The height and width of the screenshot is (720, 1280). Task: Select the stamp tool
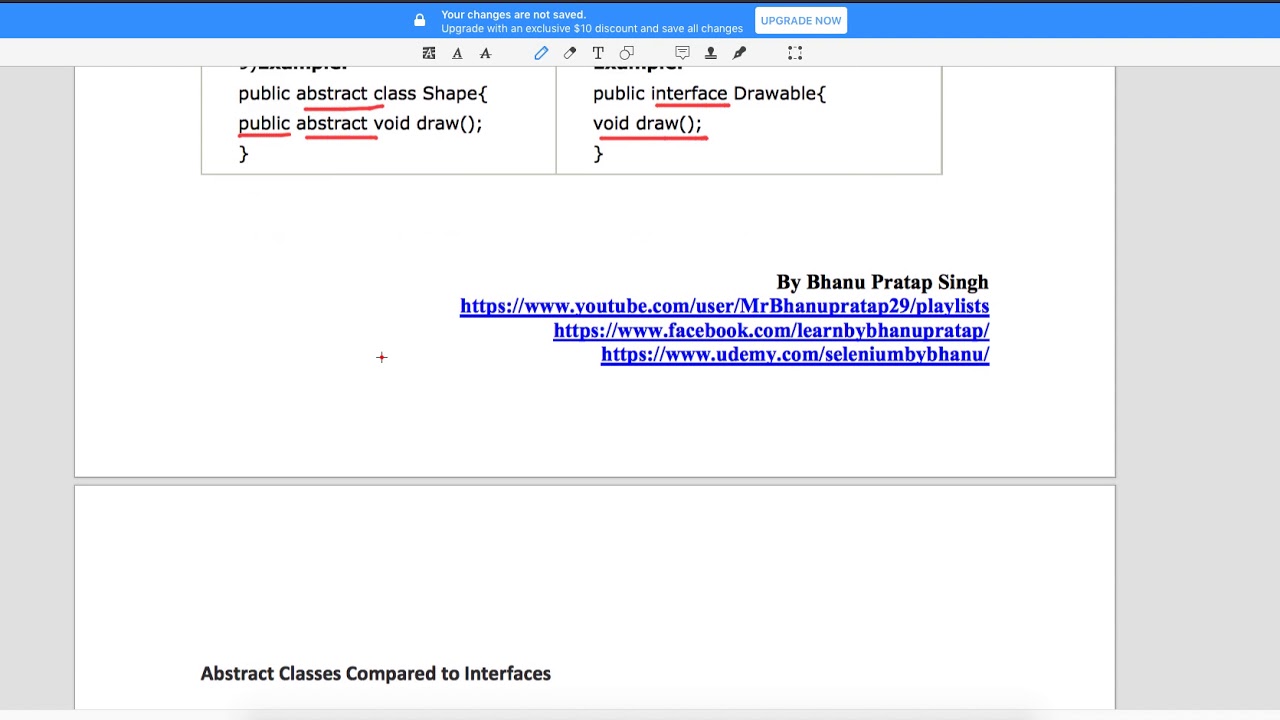pyautogui.click(x=711, y=53)
